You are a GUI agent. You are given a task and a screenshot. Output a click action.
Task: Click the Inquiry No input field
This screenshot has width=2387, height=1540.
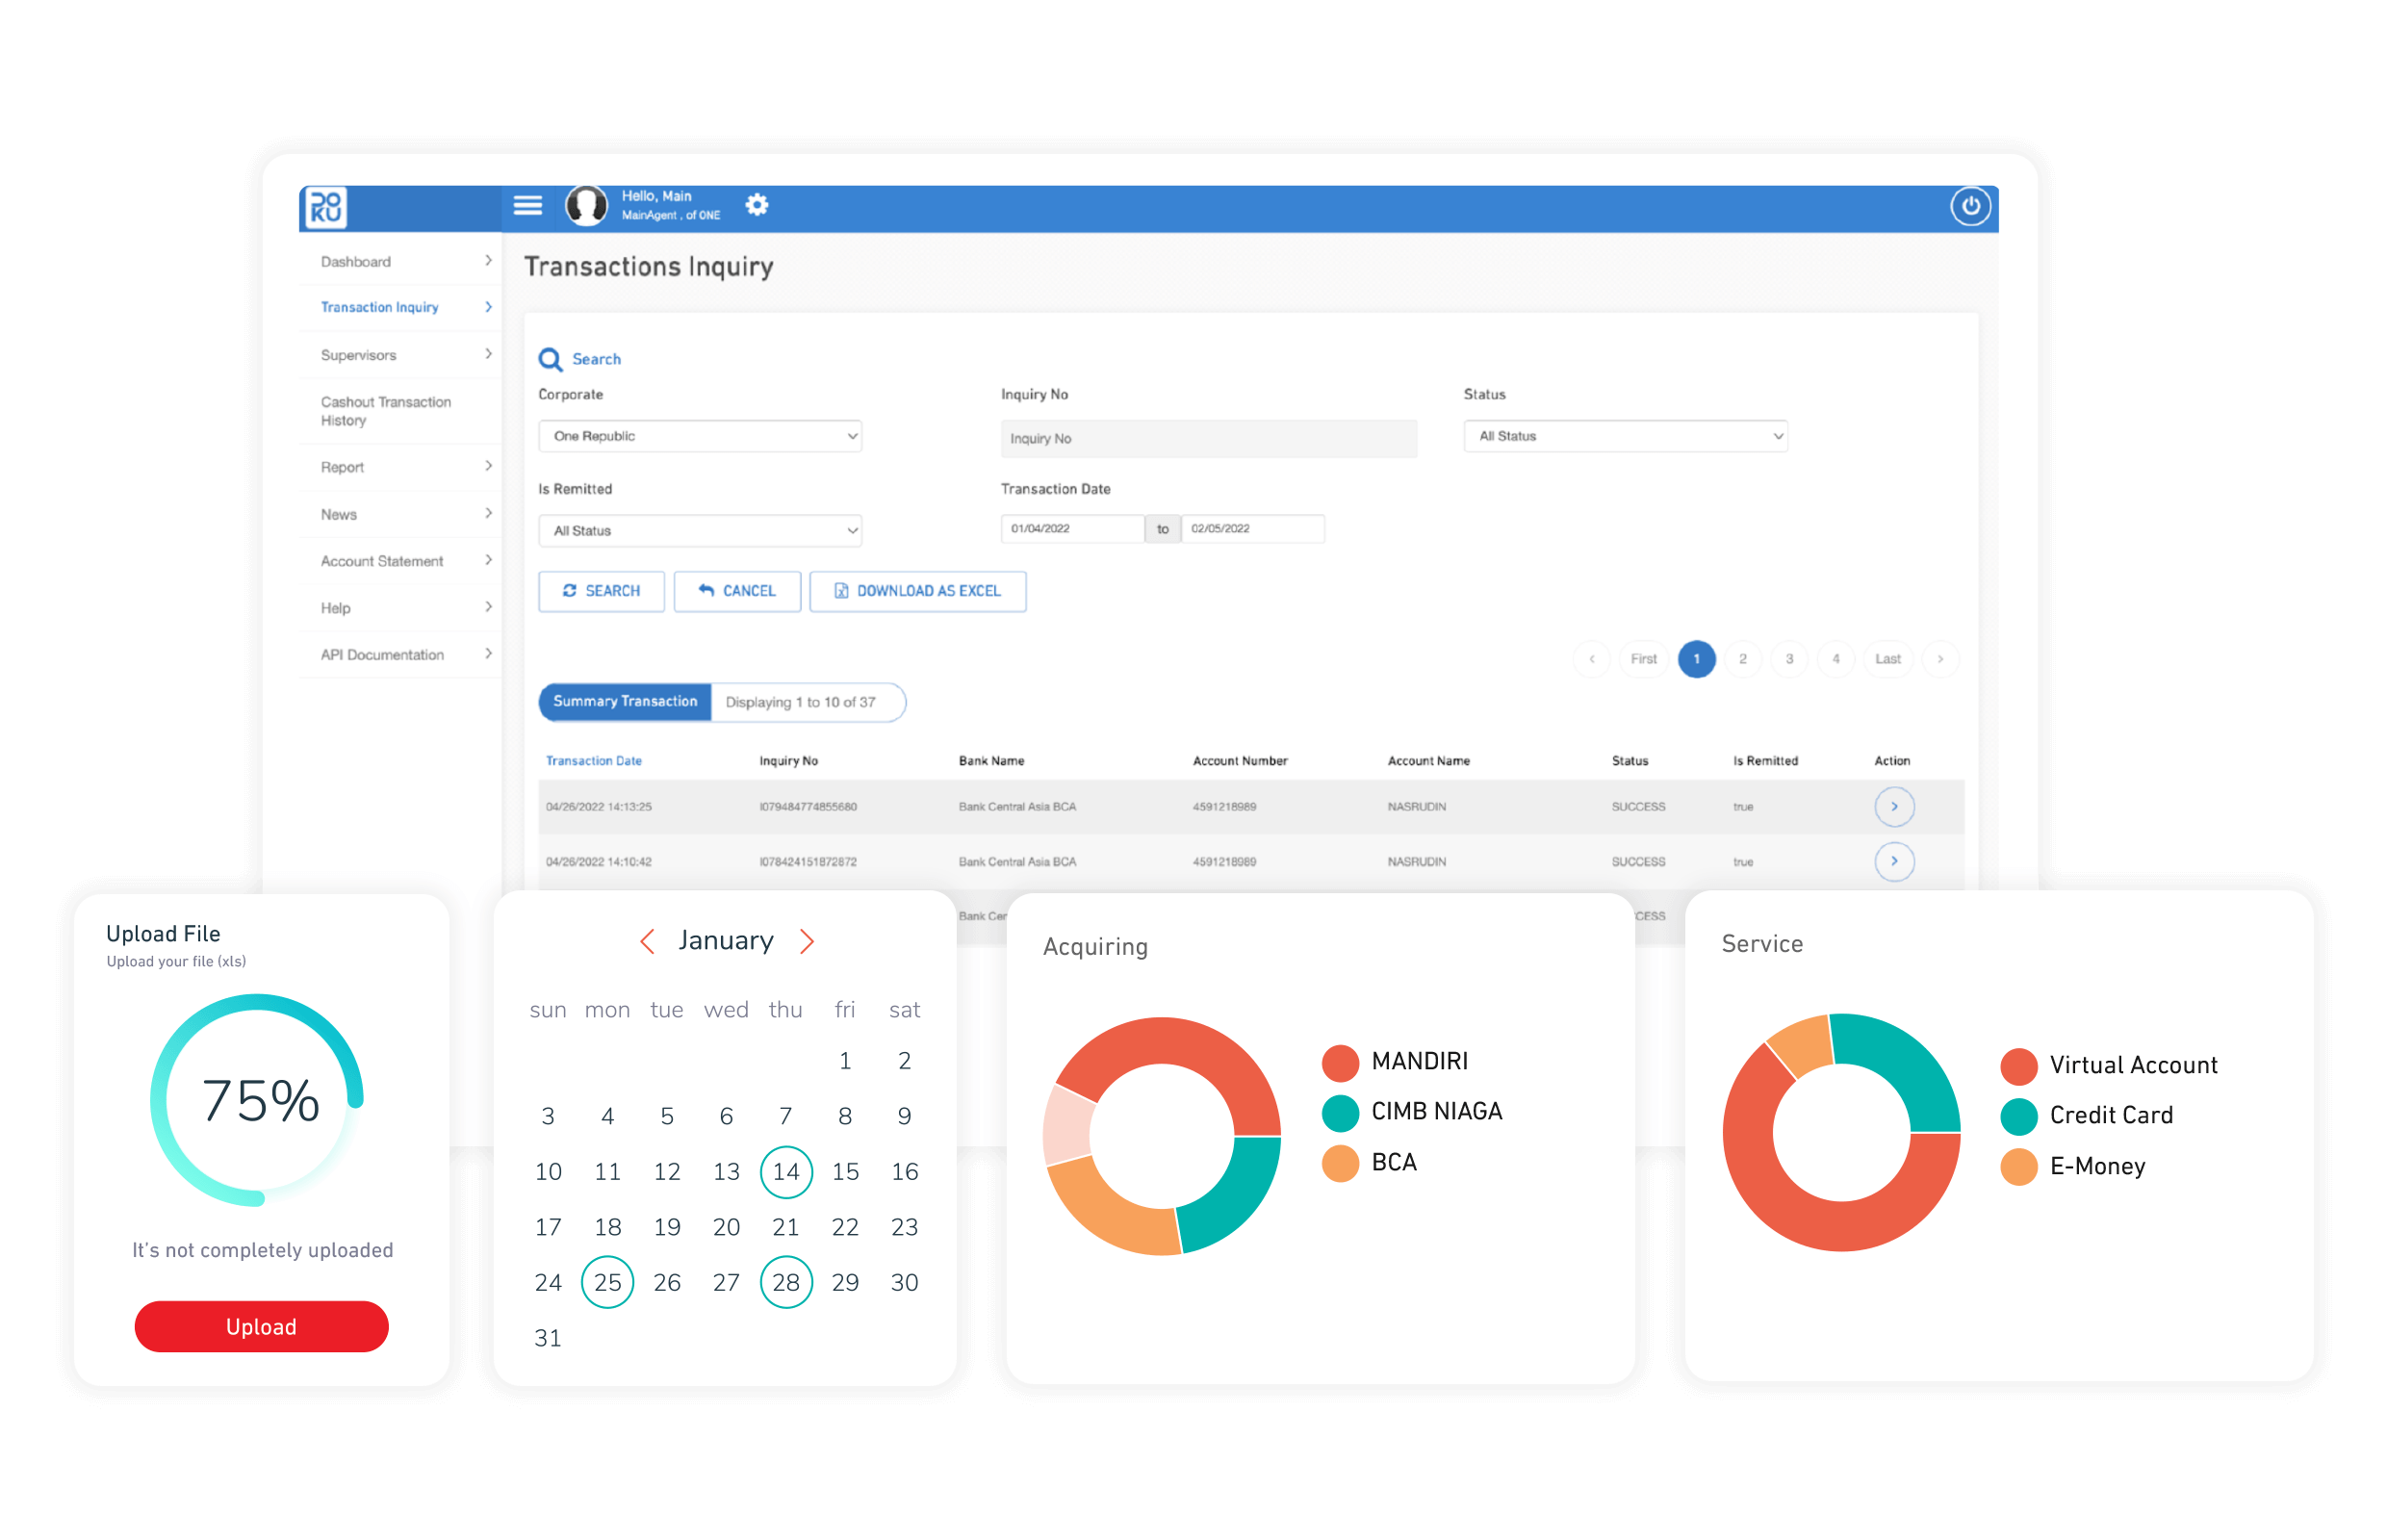tap(1208, 438)
